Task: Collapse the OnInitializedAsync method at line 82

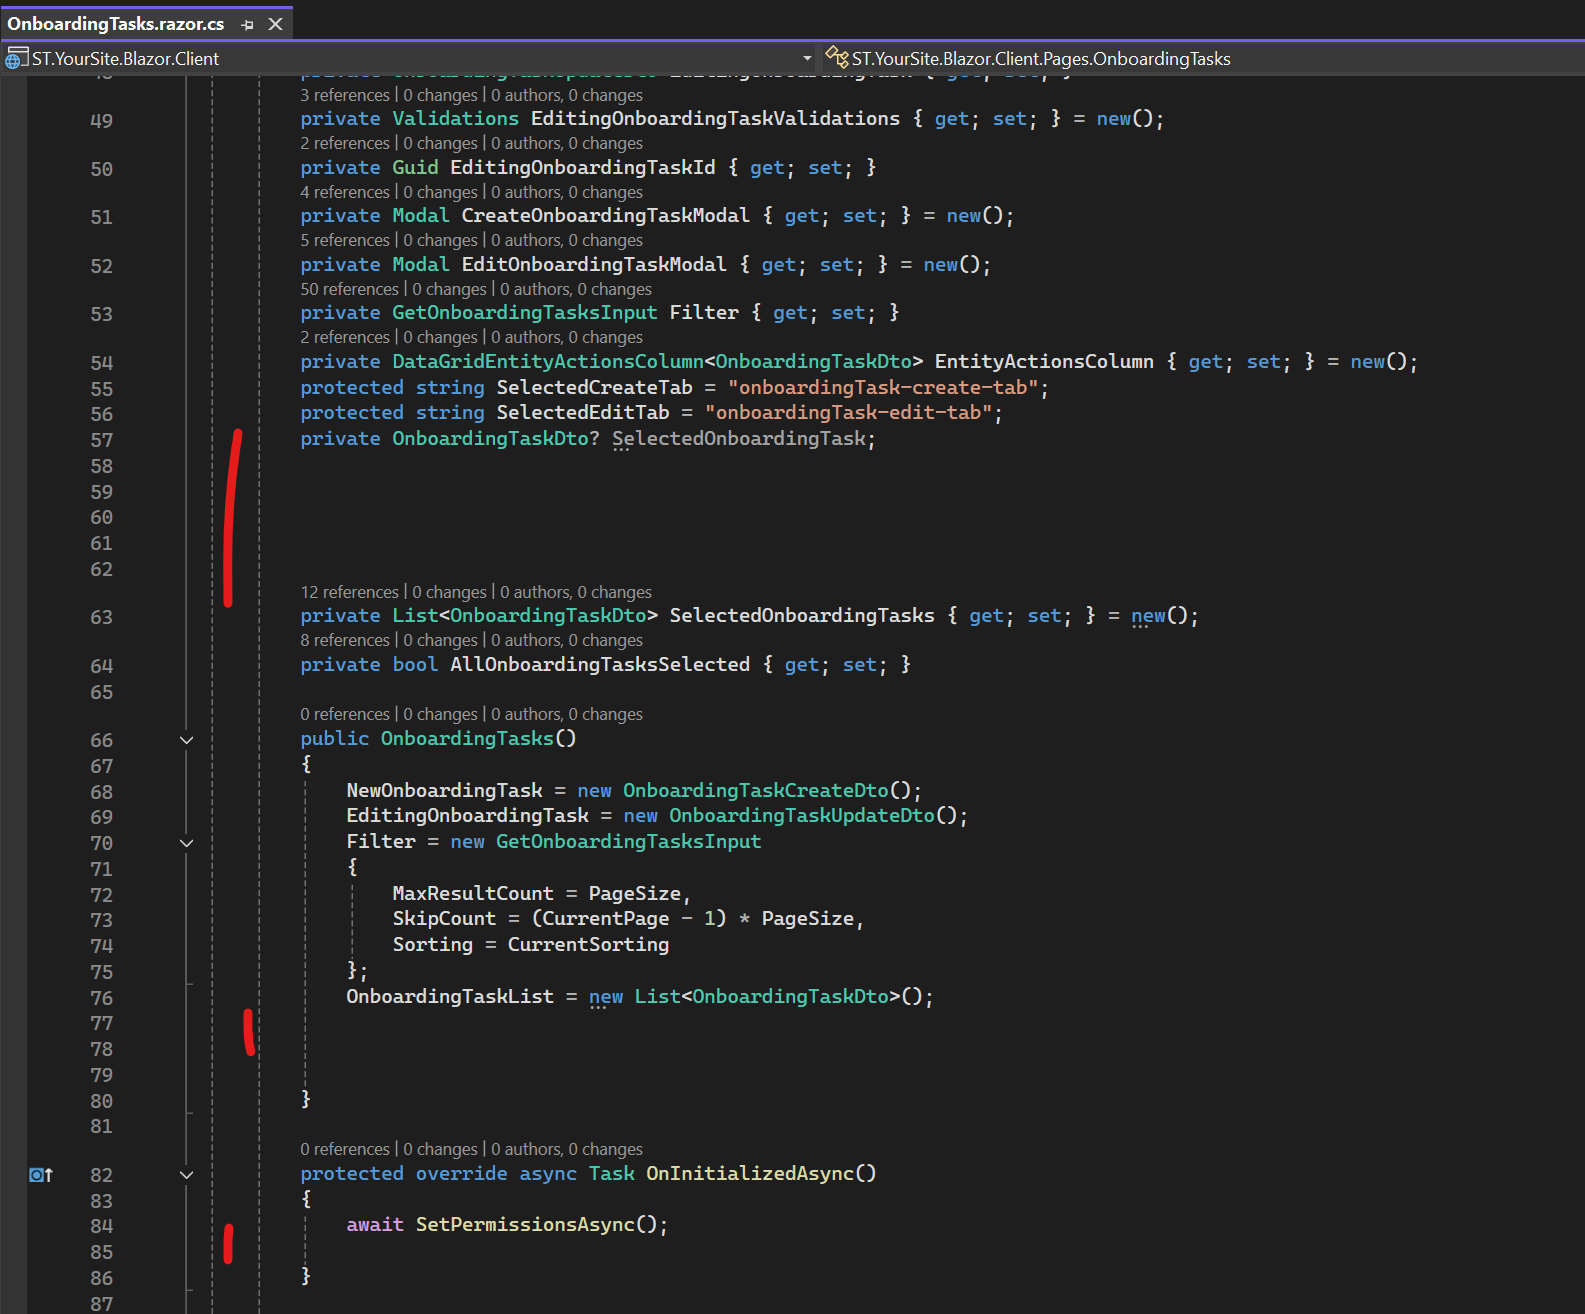Action: 186,1175
